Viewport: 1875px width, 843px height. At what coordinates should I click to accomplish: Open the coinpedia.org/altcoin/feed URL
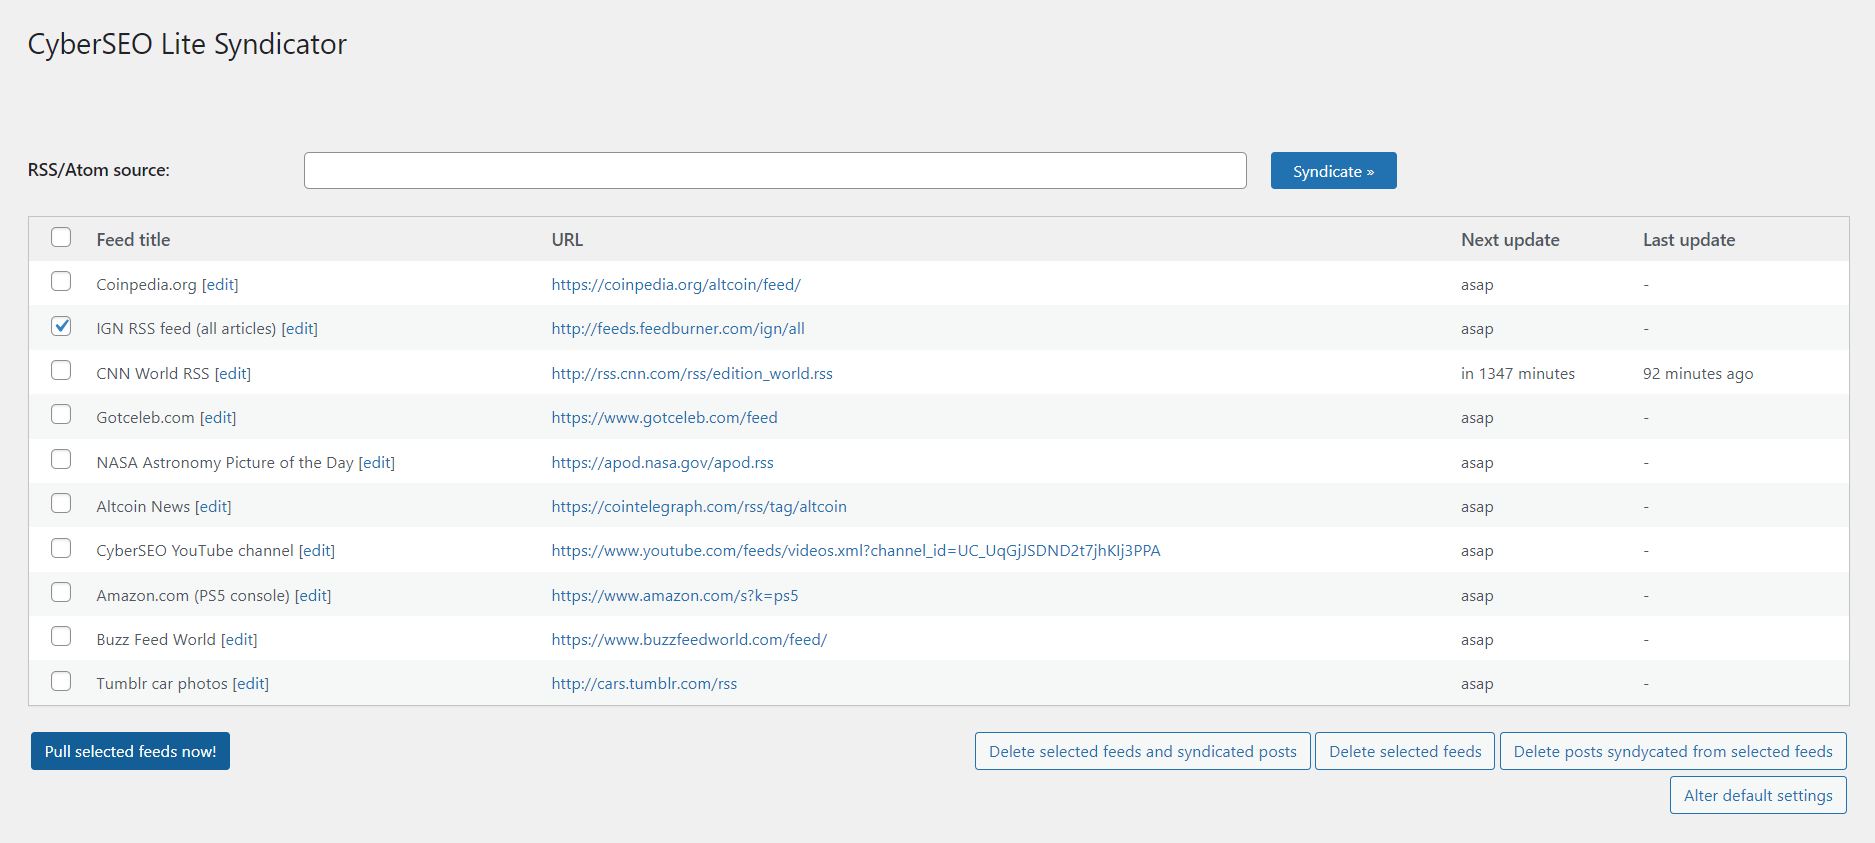tap(676, 284)
